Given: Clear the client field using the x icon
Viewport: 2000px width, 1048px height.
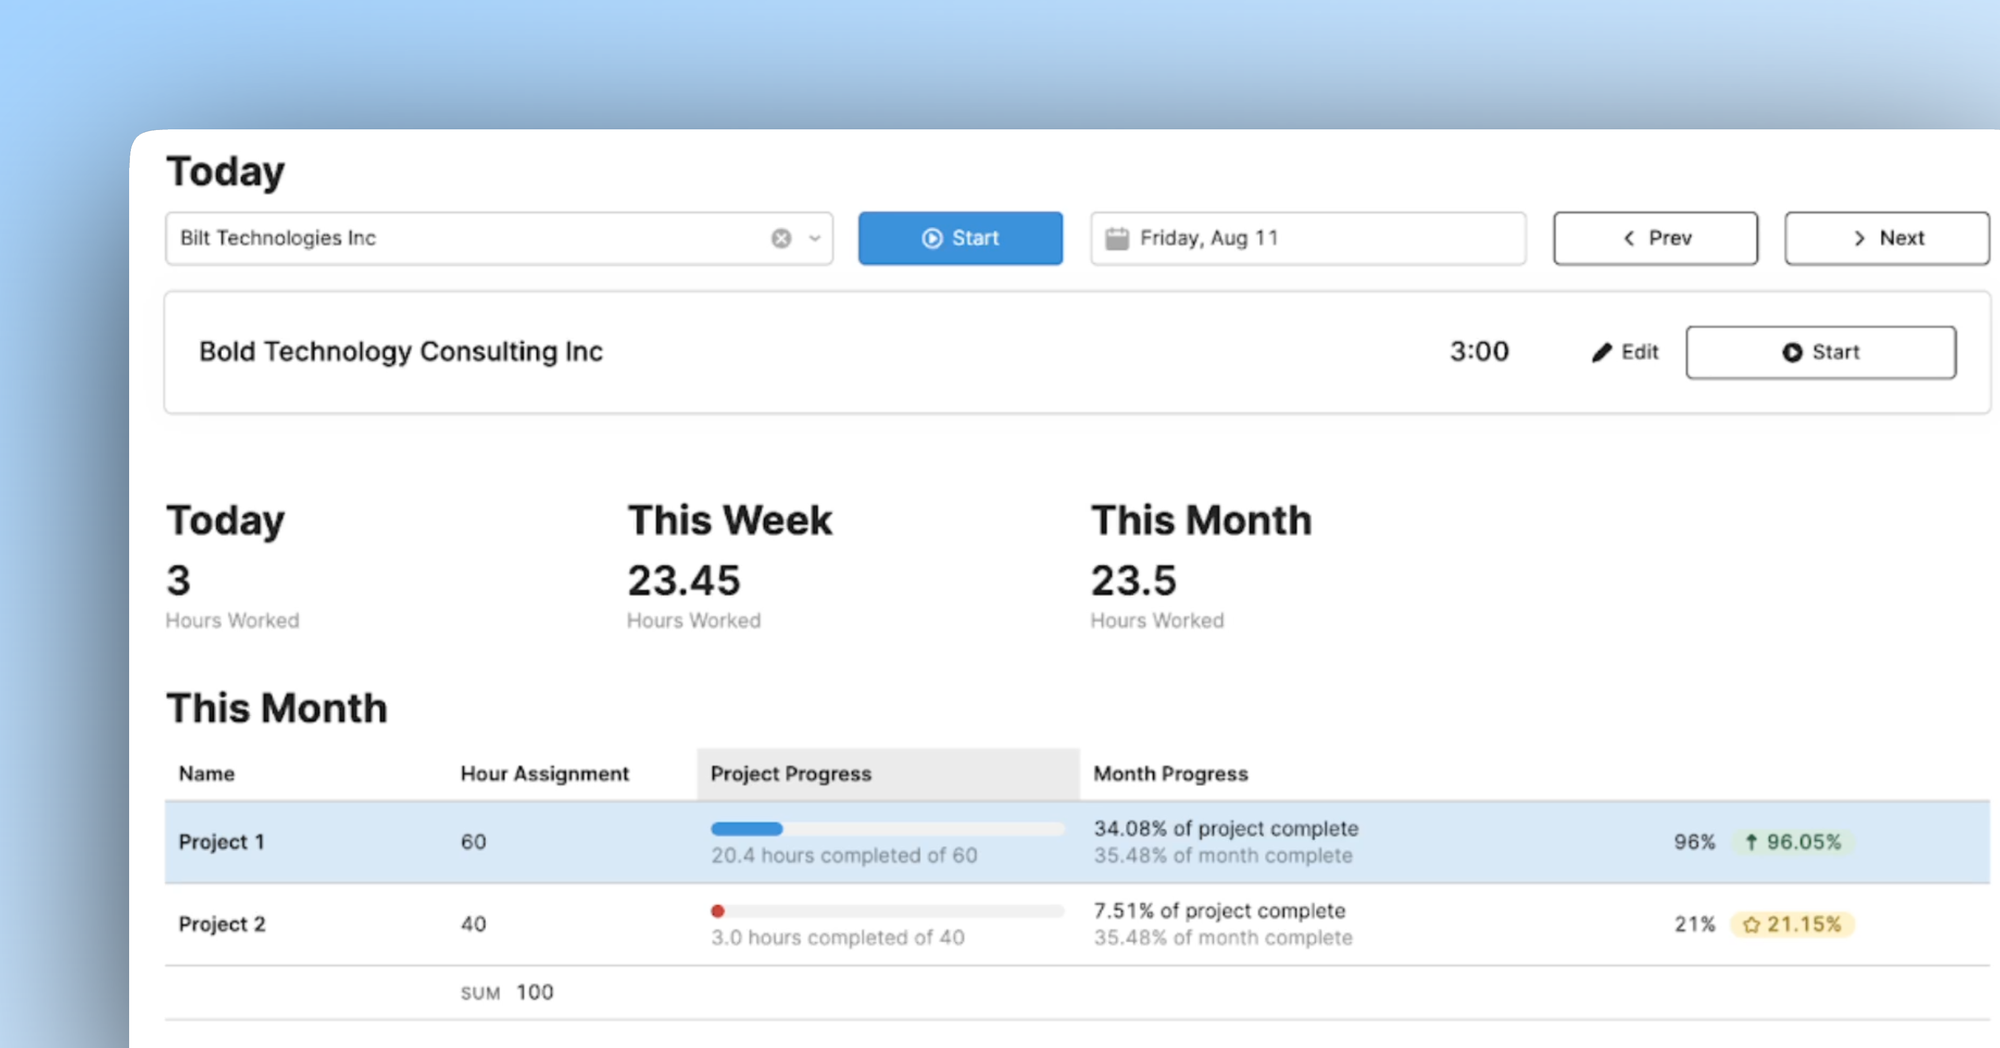Looking at the screenshot, I should (781, 238).
